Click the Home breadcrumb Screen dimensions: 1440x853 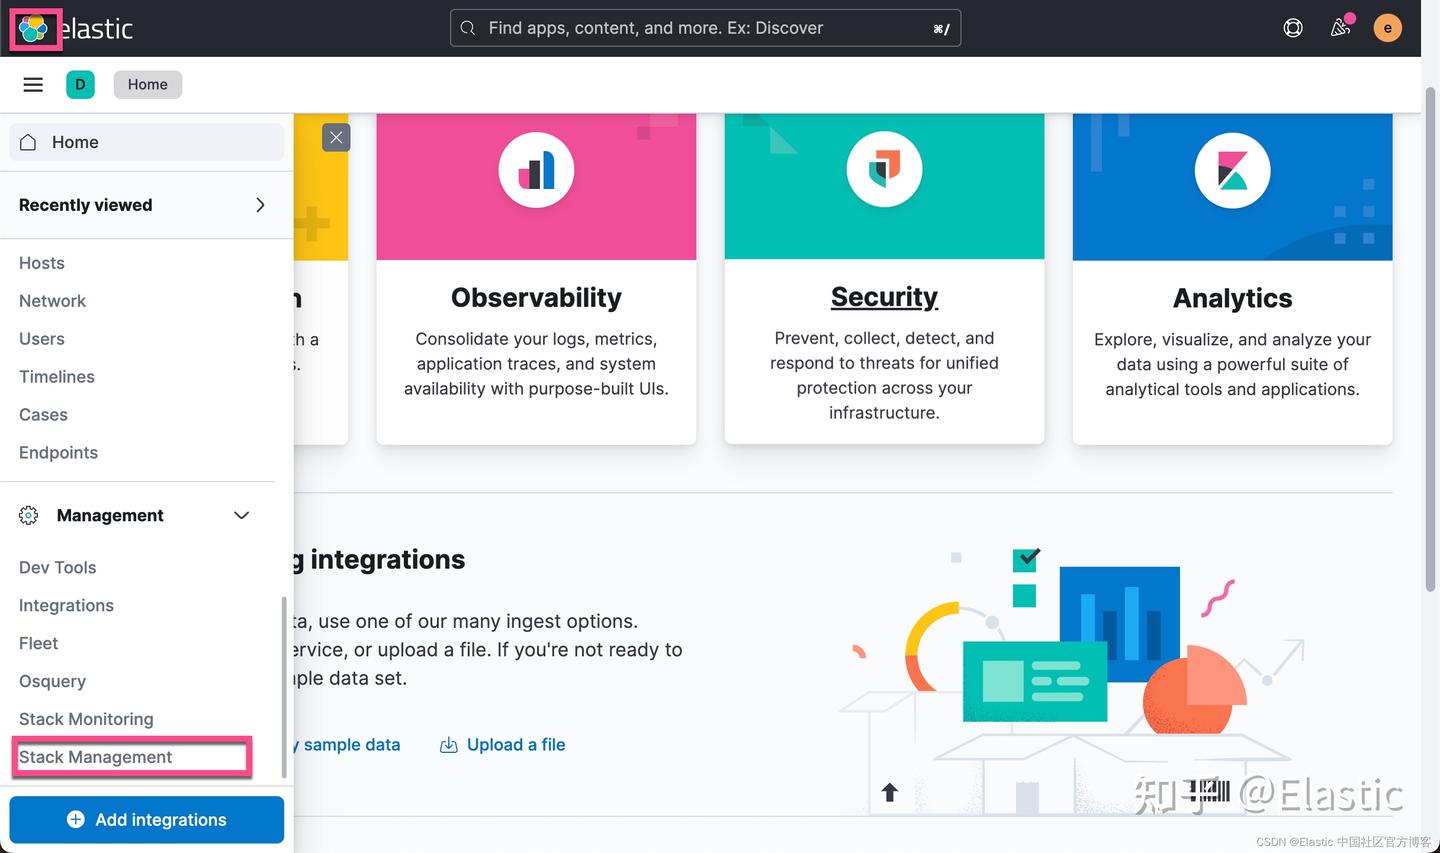[x=147, y=84]
